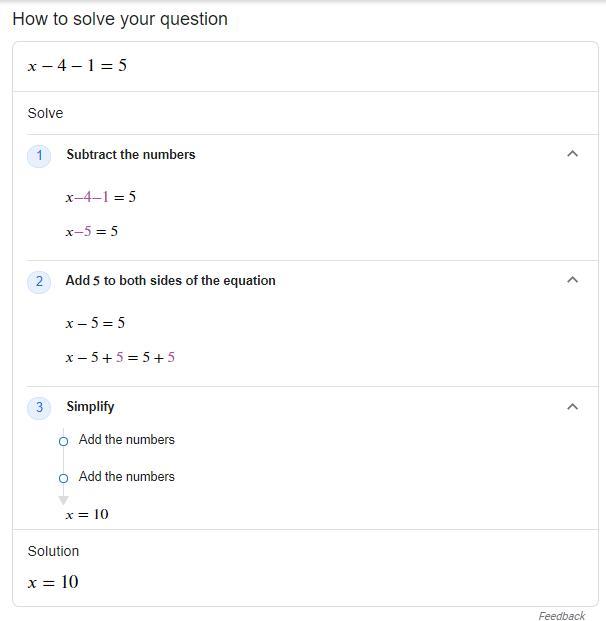The image size is (606, 621).
Task: Click the downward arrow marker in Simplify step
Action: pyautogui.click(x=63, y=499)
